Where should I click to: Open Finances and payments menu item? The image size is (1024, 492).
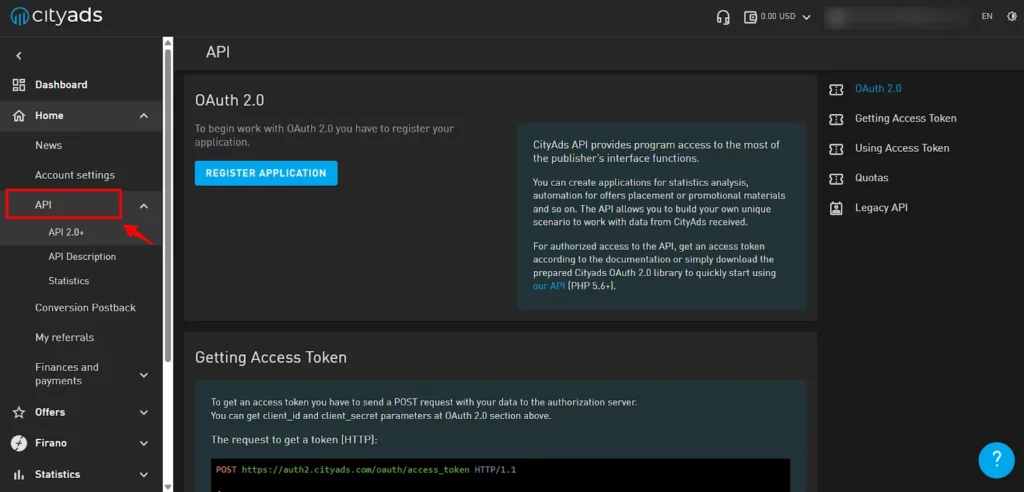(x=67, y=374)
